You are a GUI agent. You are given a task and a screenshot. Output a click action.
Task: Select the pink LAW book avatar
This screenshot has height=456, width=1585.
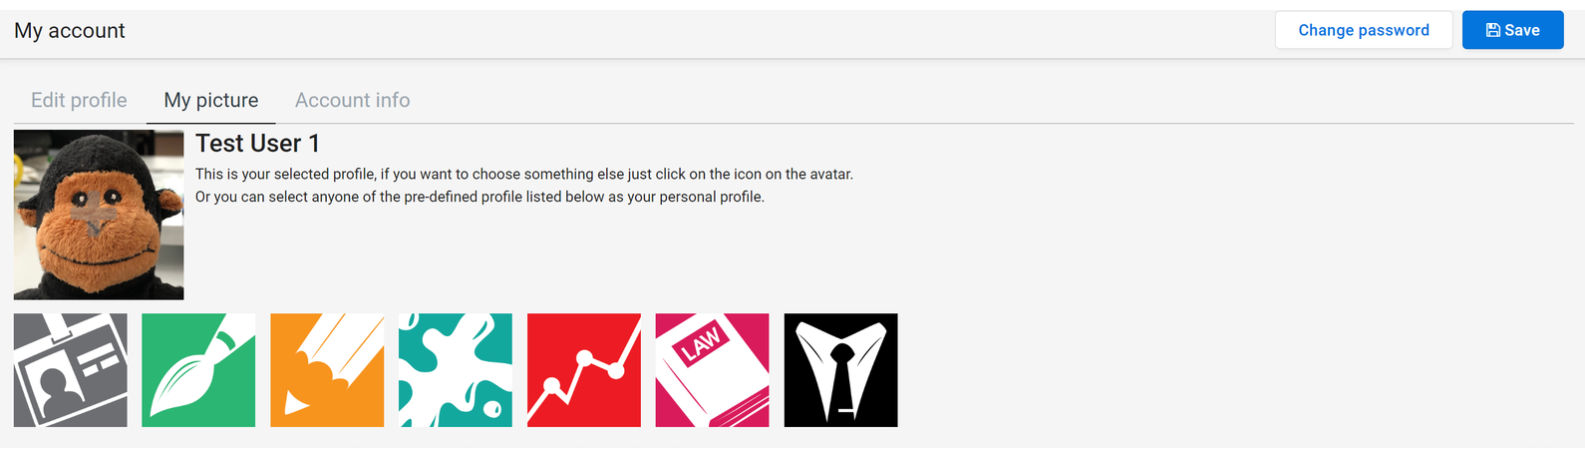click(712, 370)
